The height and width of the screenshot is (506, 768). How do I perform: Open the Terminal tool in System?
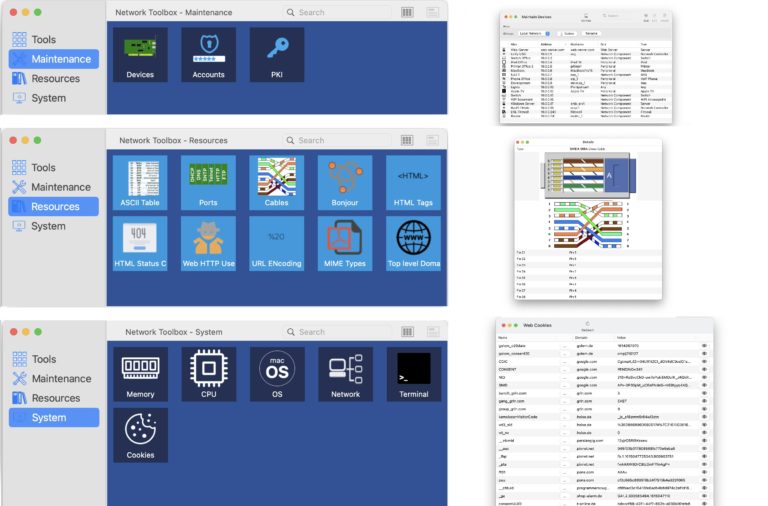pos(413,374)
